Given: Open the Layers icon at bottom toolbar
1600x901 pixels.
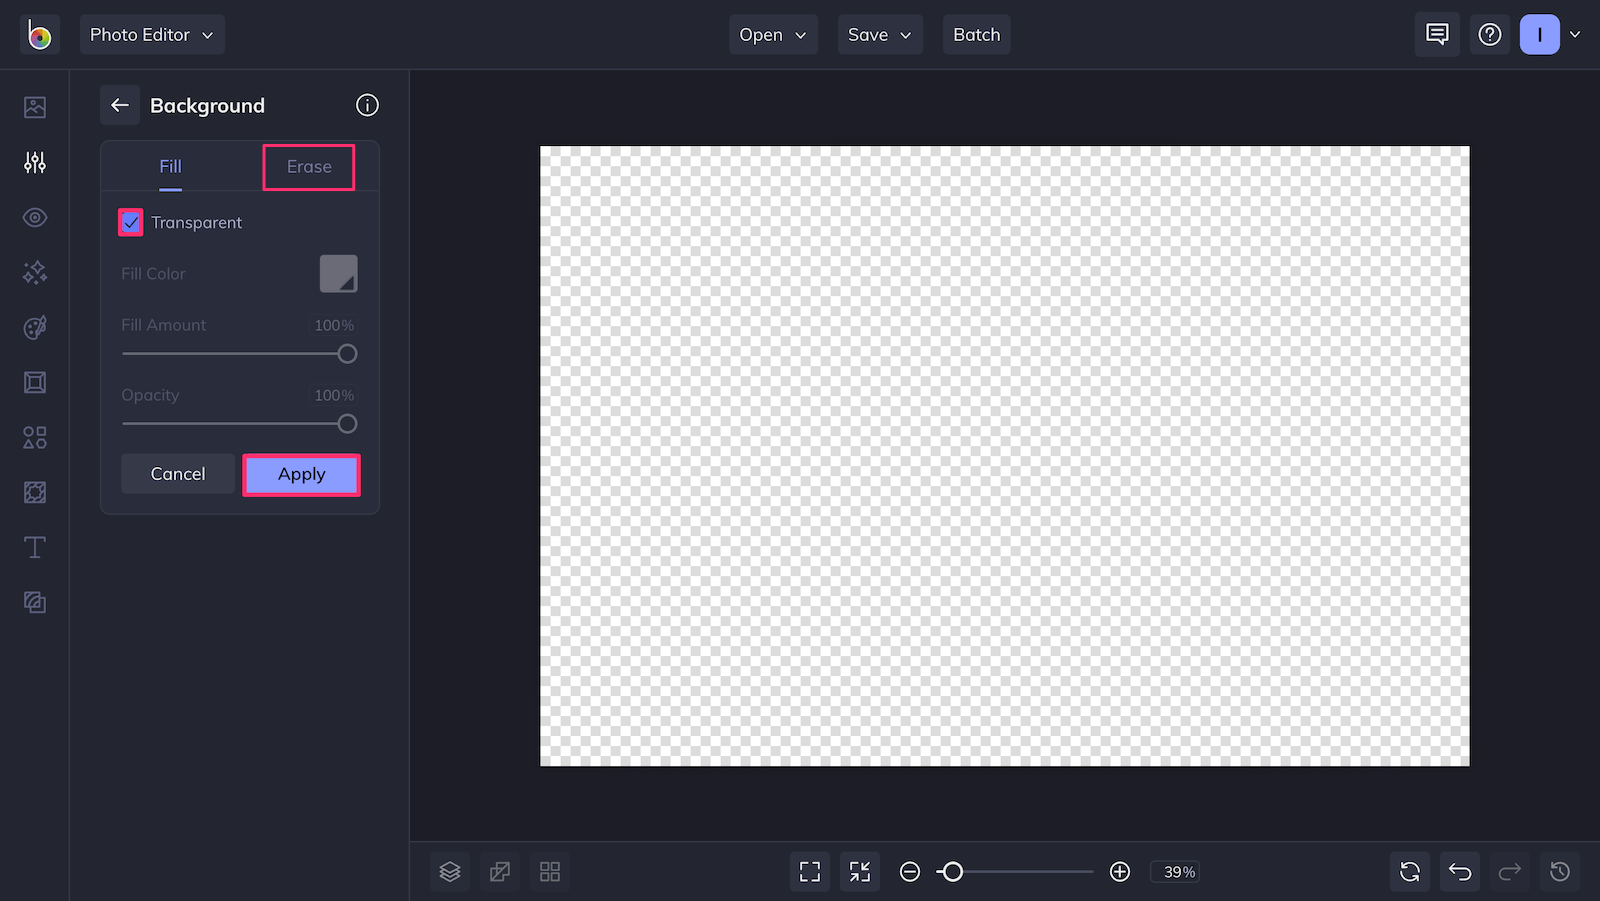Looking at the screenshot, I should [x=449, y=871].
